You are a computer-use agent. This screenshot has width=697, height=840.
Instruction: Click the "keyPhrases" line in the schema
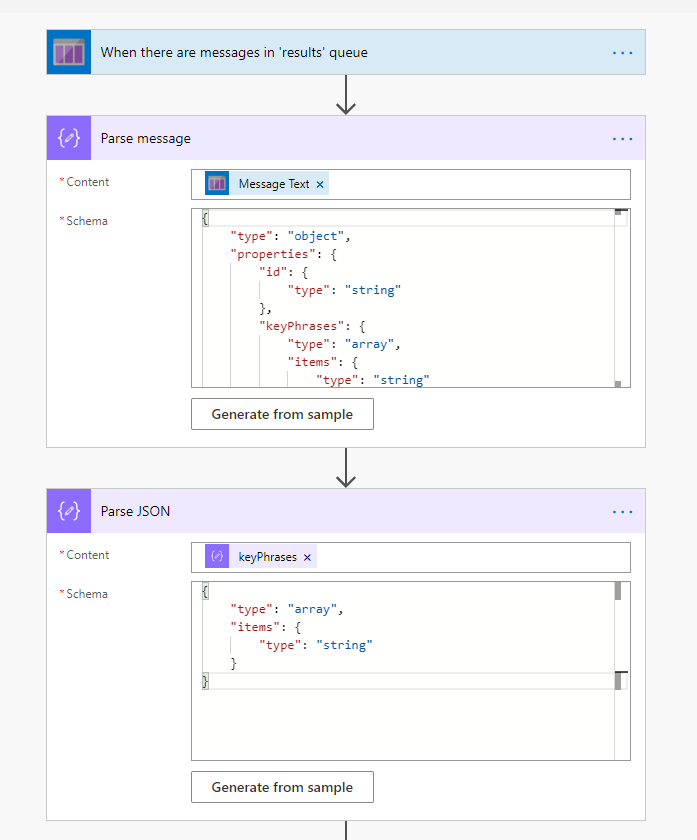click(312, 326)
